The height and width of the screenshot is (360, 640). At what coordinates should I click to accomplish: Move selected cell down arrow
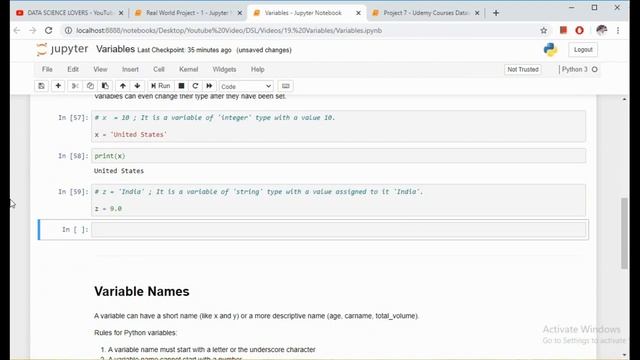[137, 86]
